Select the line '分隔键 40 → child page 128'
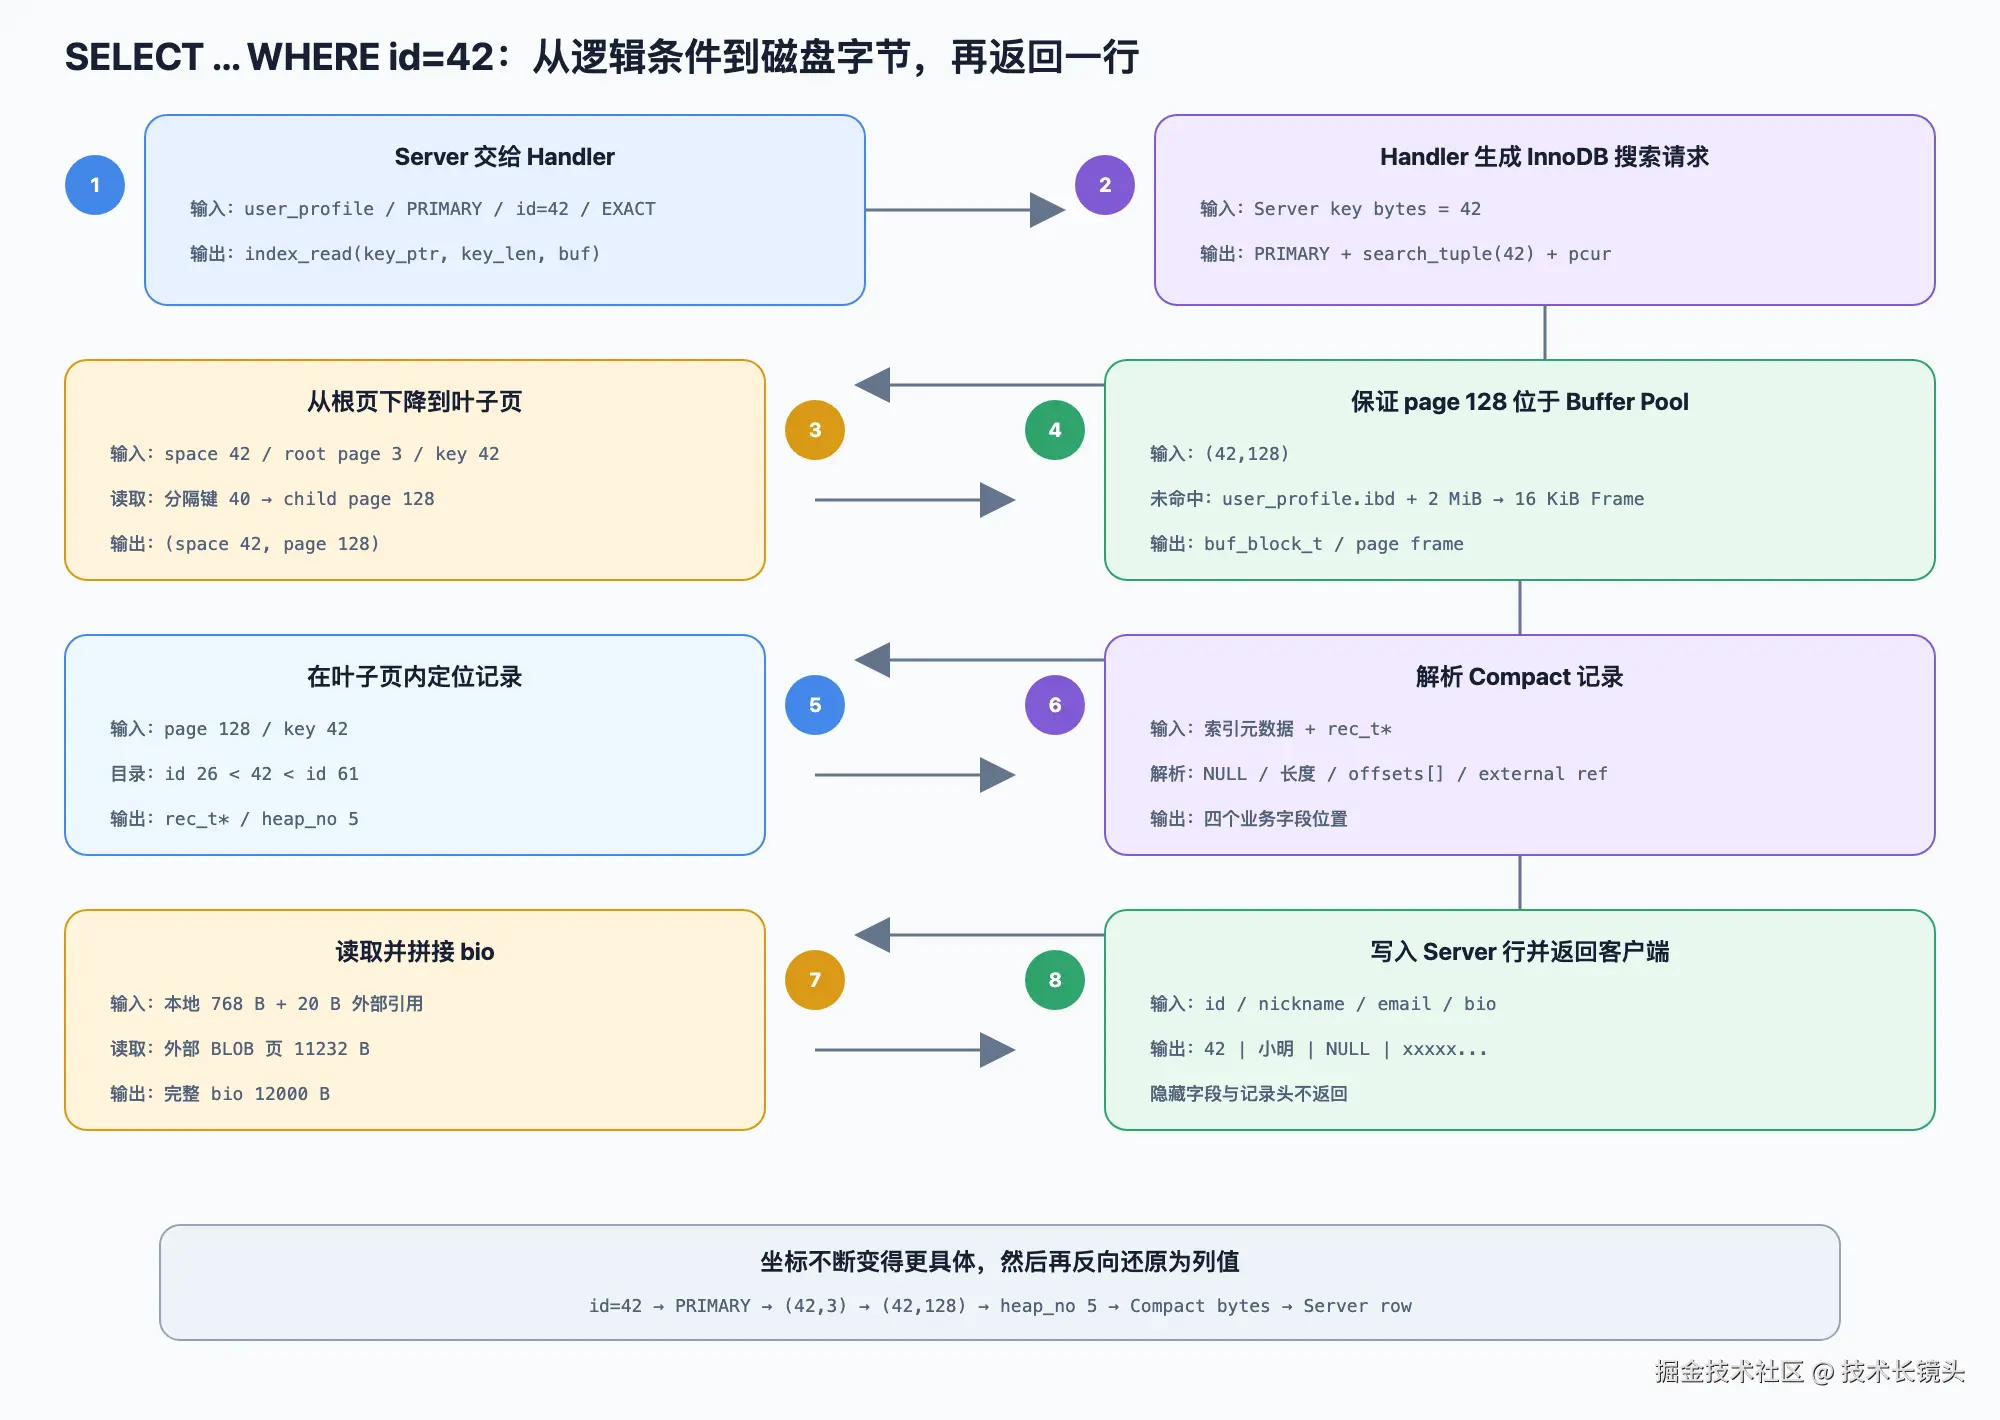This screenshot has height=1420, width=2000. pyautogui.click(x=299, y=499)
